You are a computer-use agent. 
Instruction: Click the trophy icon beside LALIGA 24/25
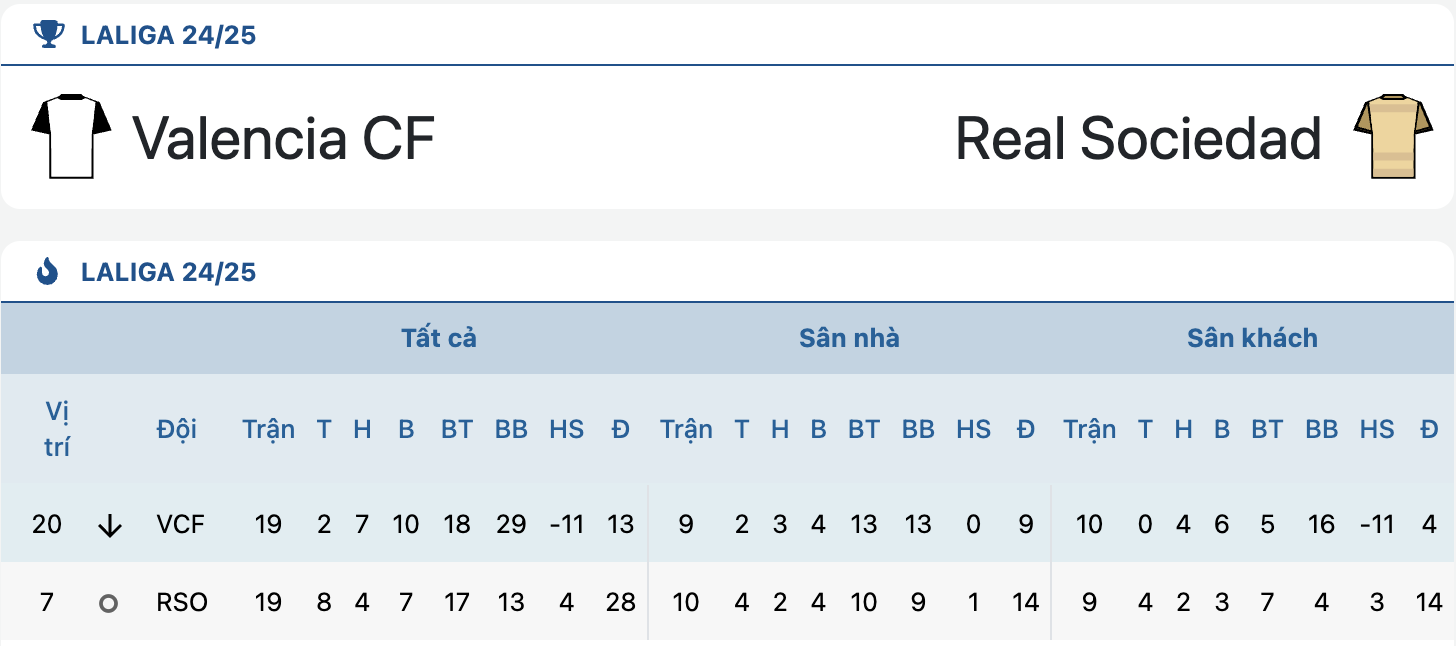click(x=47, y=36)
